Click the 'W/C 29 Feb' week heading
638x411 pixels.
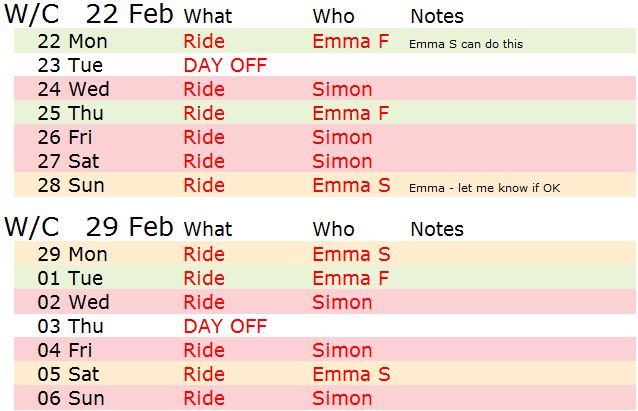tap(90, 228)
